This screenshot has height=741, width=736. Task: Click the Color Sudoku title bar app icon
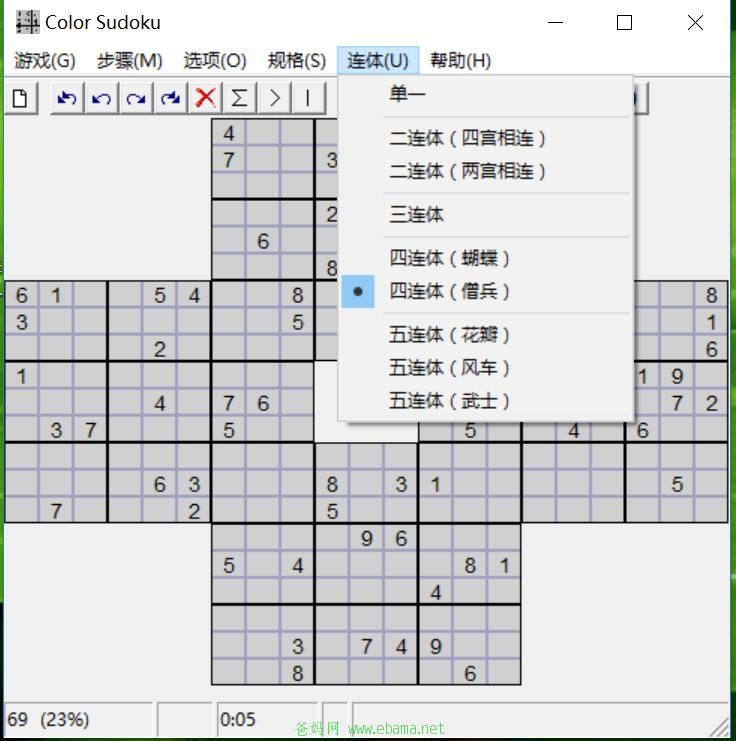(27, 22)
